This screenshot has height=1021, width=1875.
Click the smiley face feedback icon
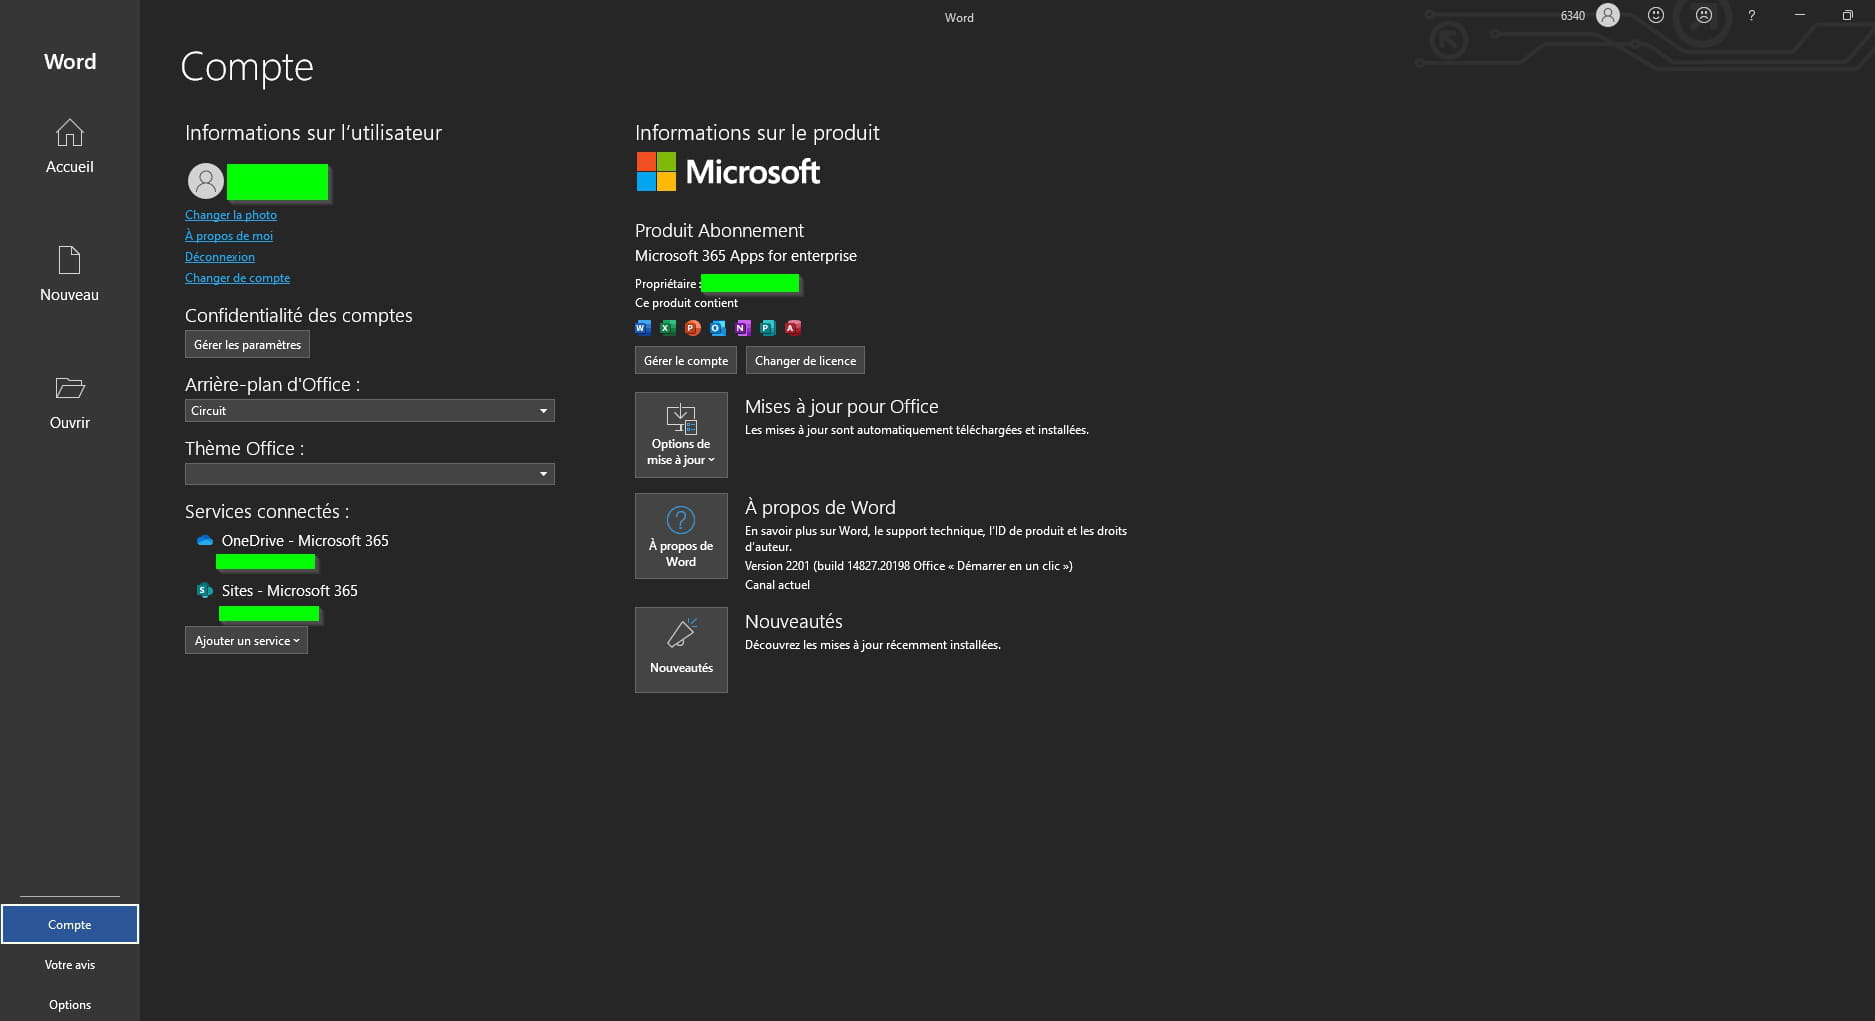tap(1656, 15)
